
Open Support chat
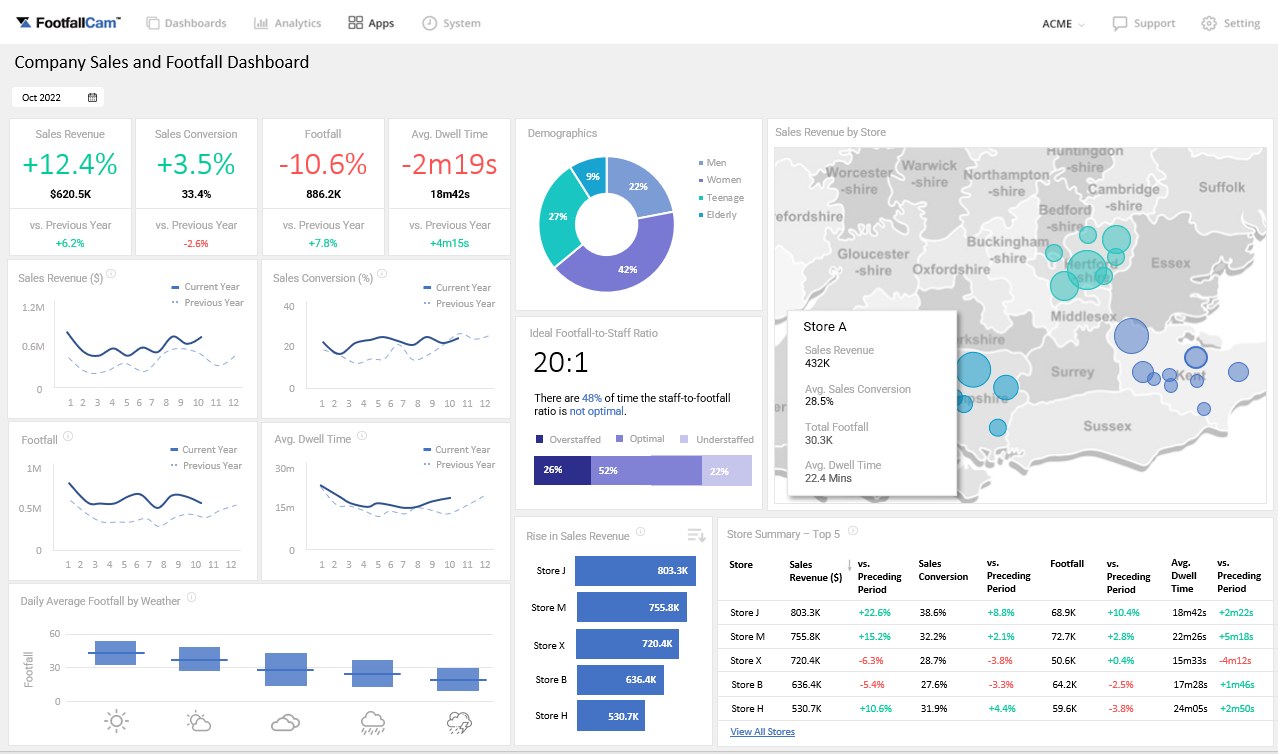[x=1144, y=23]
